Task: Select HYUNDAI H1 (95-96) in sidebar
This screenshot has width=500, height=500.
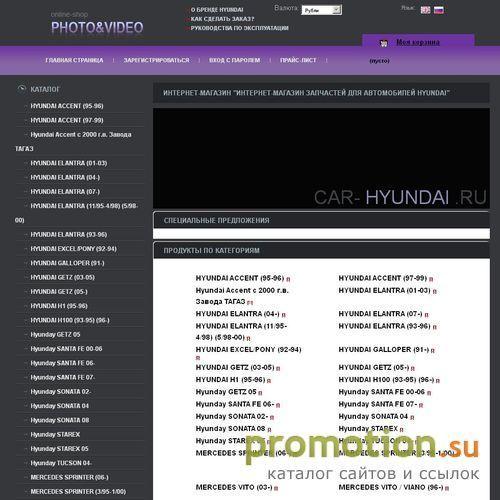Action: pyautogui.click(x=59, y=306)
